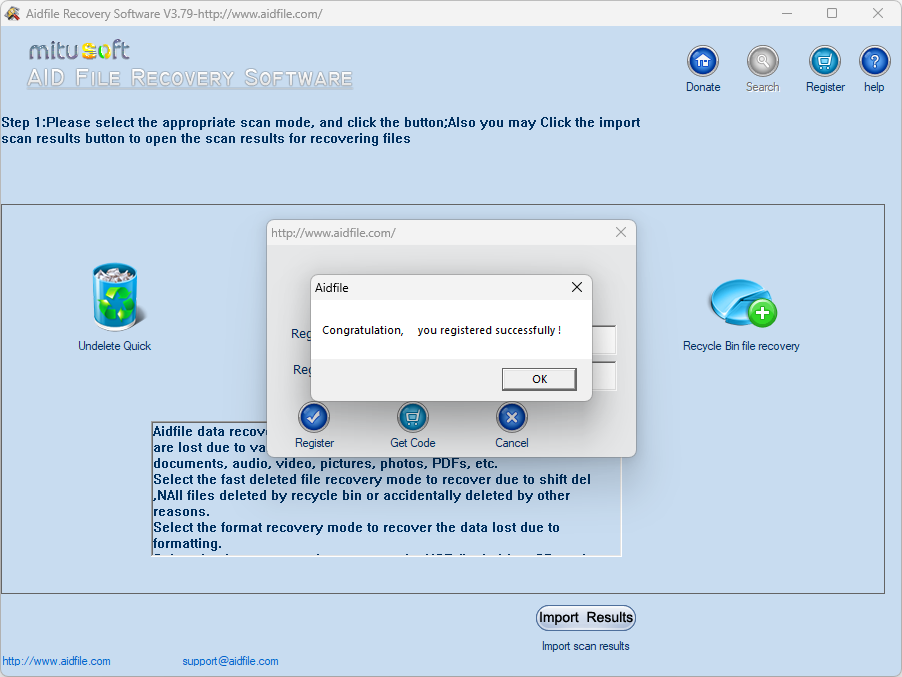Minimize the Aidfile Recovery Software window
902x677 pixels.
point(787,13)
